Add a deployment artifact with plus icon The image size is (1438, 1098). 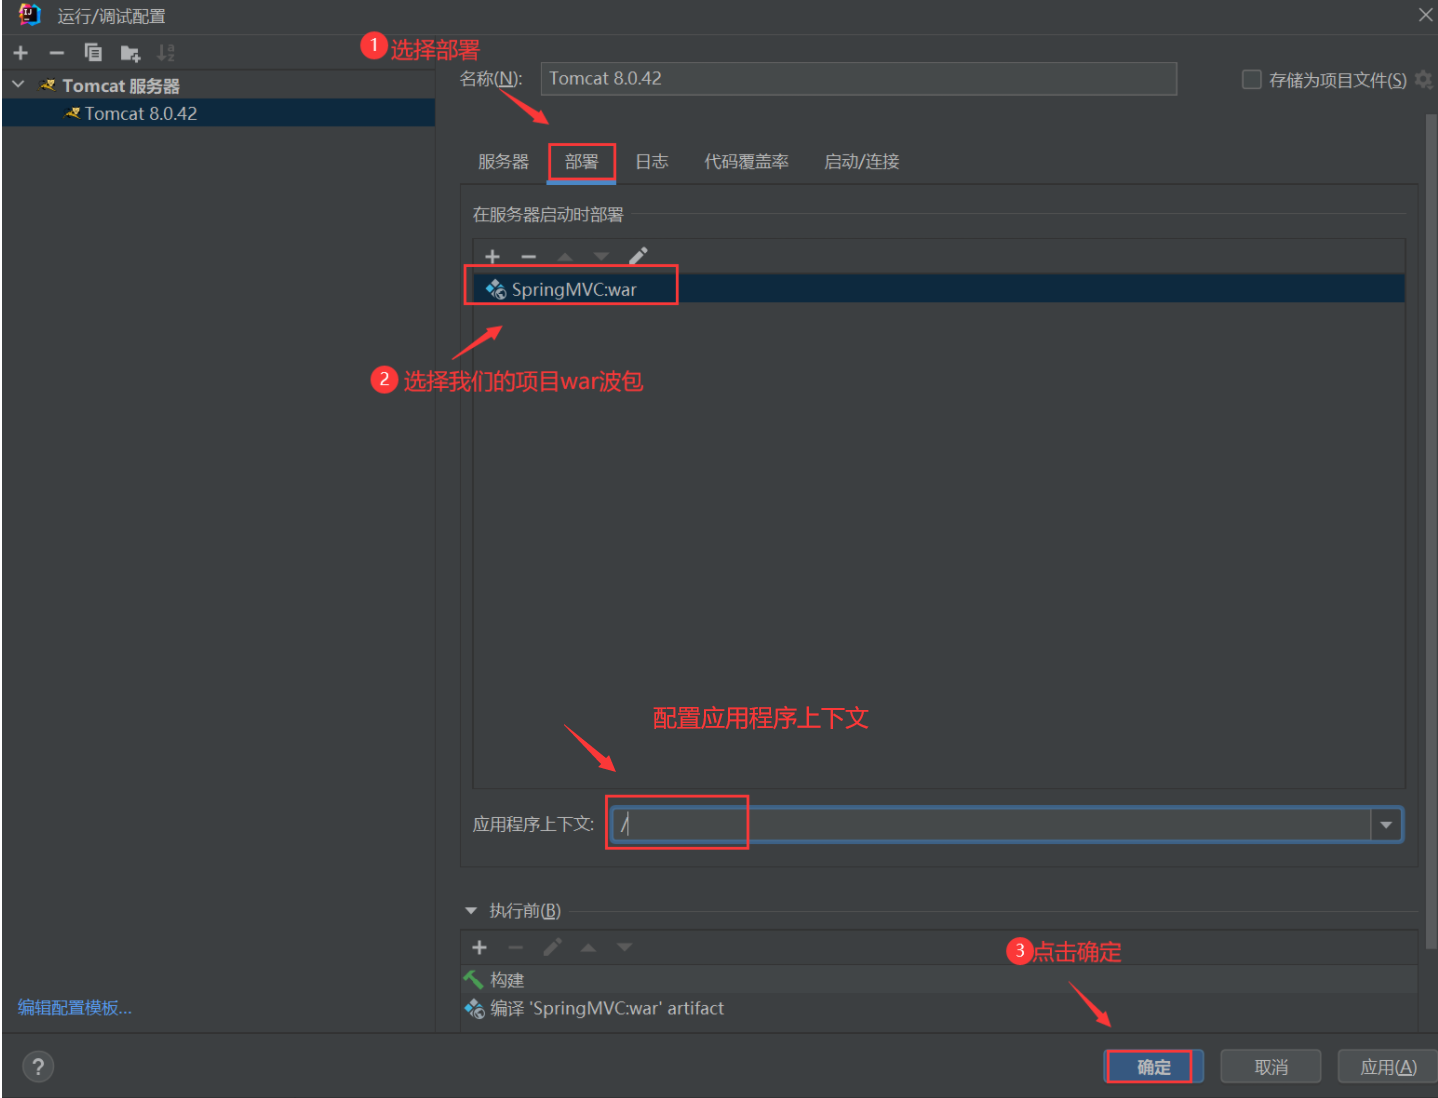tap(492, 257)
